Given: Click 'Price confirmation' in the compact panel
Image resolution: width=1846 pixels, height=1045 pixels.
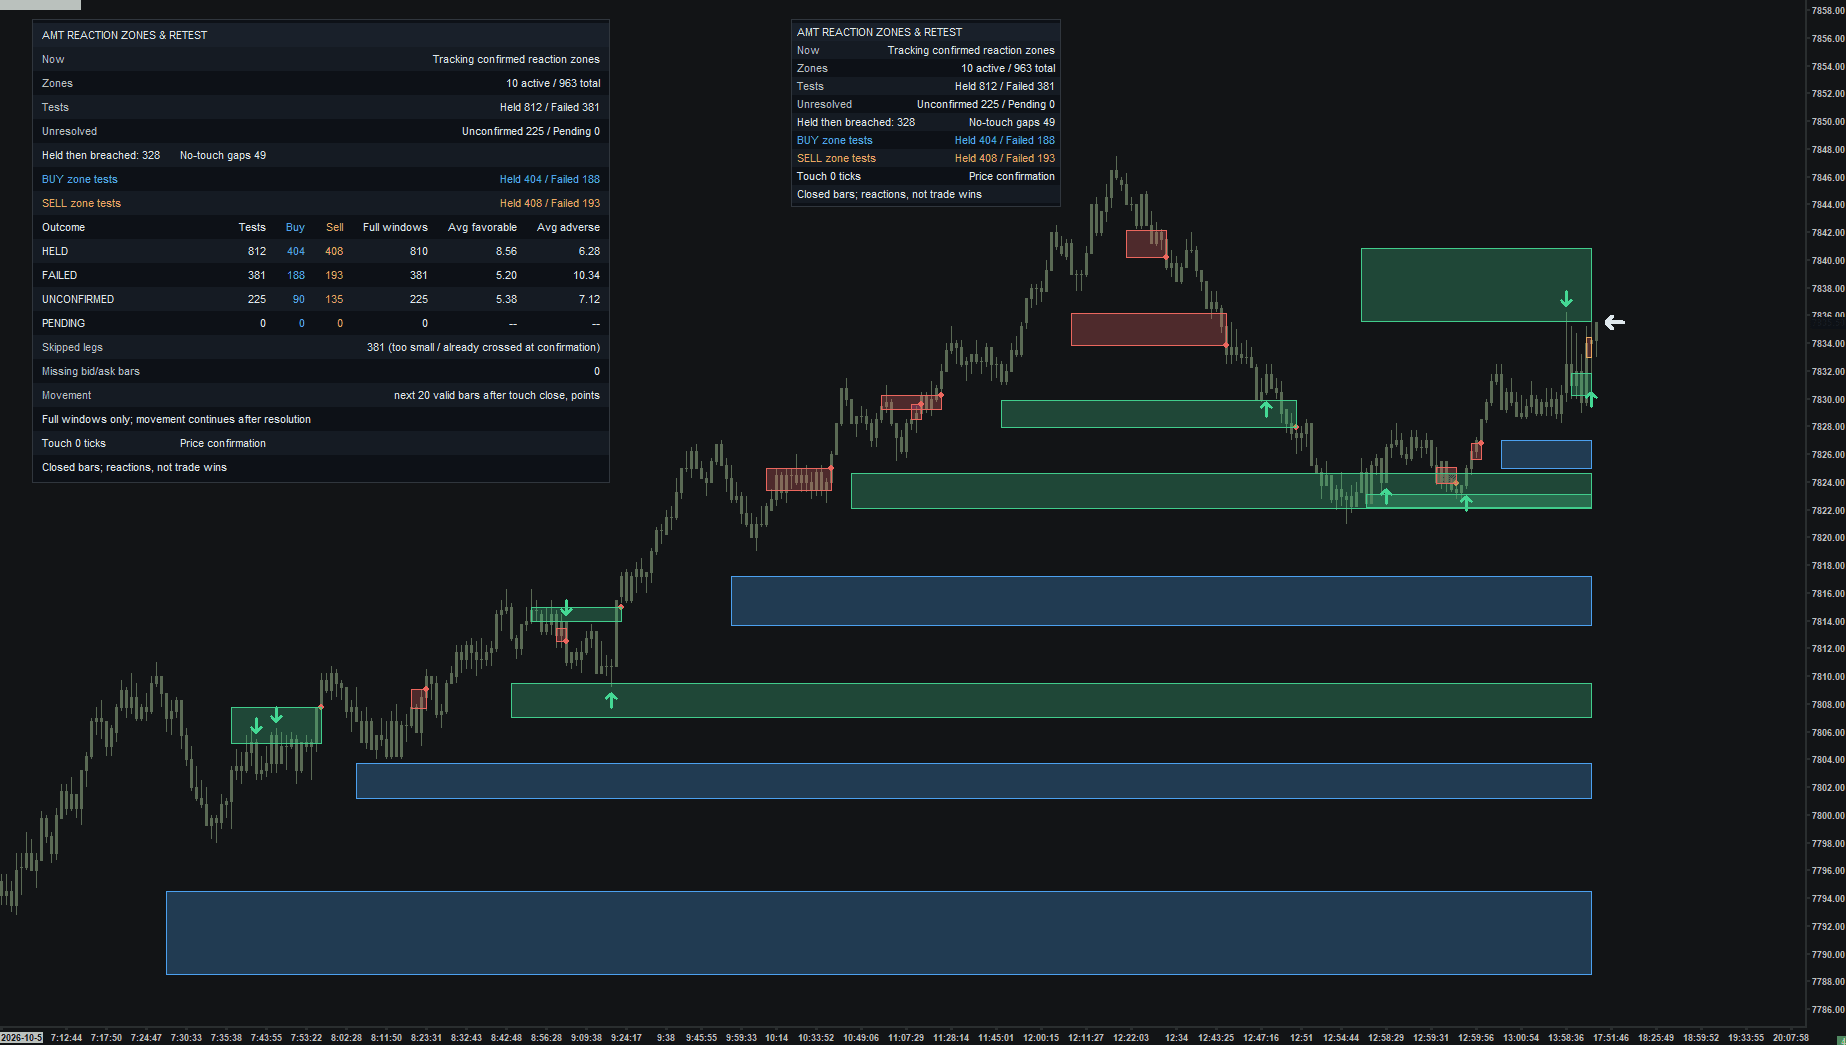Looking at the screenshot, I should [x=1011, y=176].
